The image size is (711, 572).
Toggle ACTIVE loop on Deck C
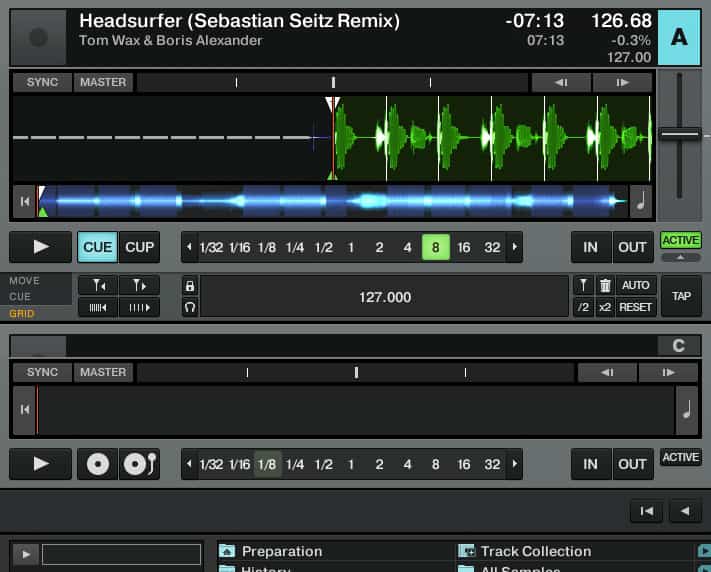coord(680,457)
